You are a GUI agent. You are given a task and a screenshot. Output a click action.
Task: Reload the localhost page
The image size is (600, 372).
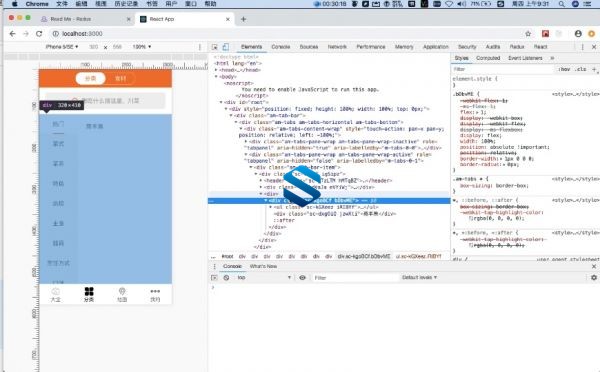(x=39, y=34)
